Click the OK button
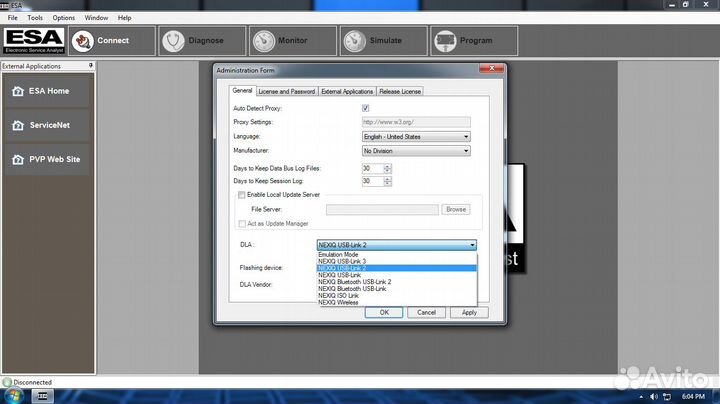Image resolution: width=720 pixels, height=404 pixels. click(x=384, y=312)
